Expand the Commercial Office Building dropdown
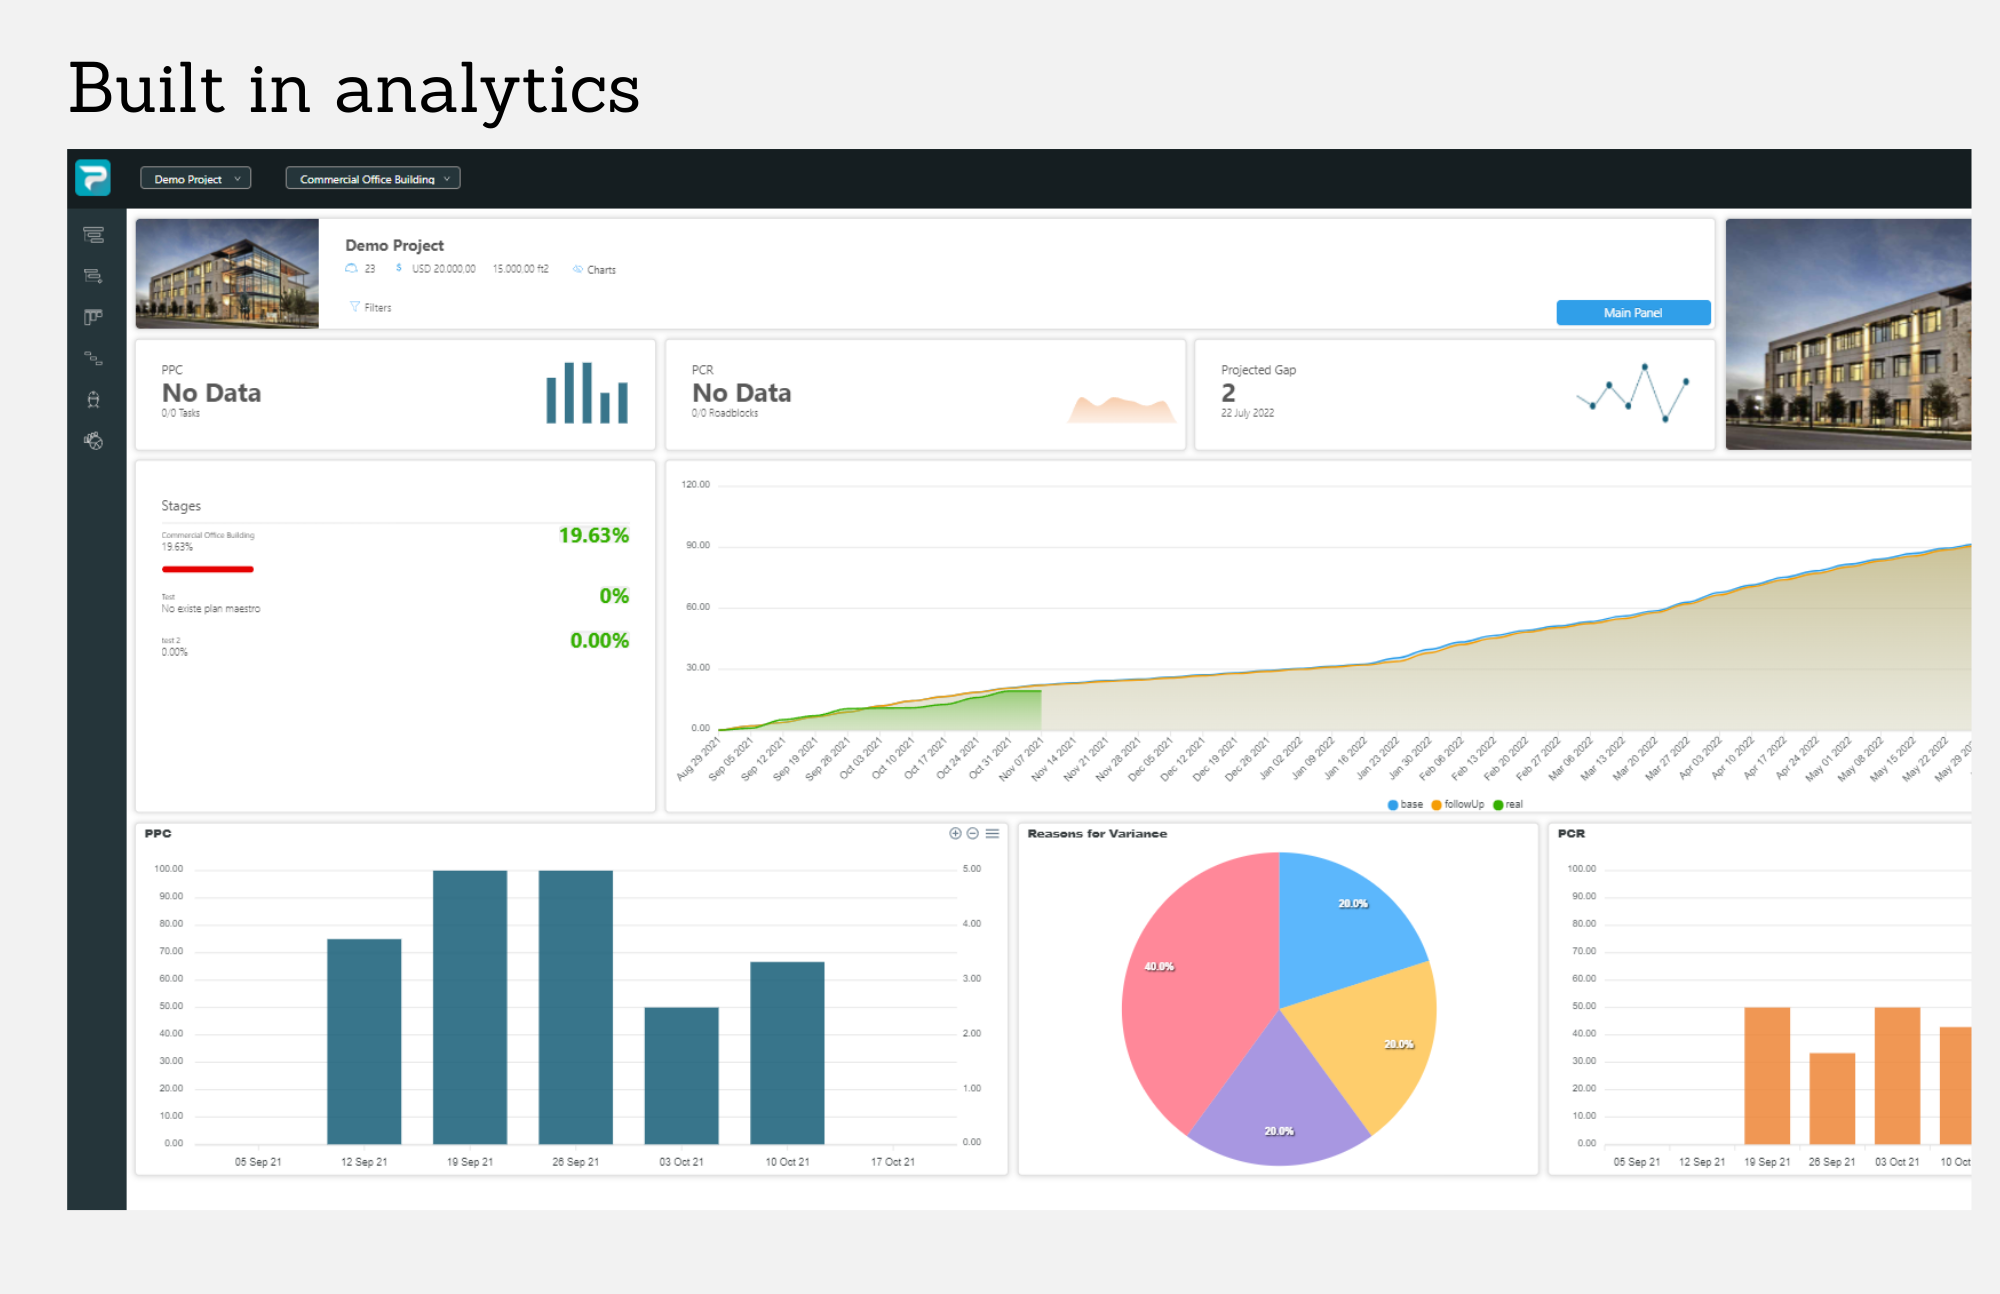The height and width of the screenshot is (1294, 2000). (x=373, y=179)
